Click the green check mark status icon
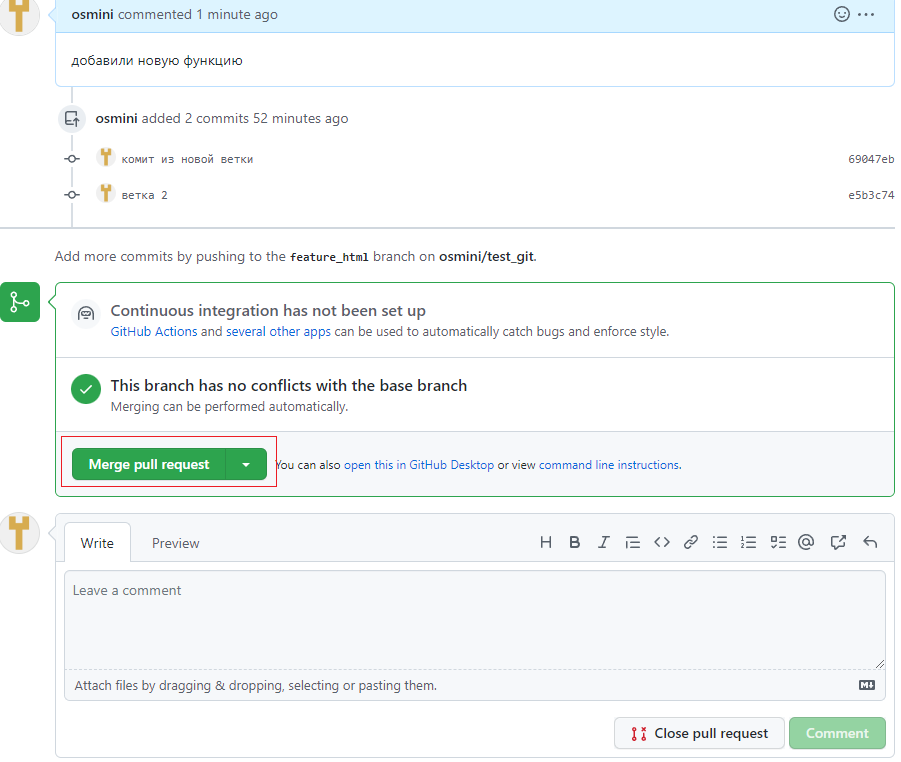Screen dimensions: 901x762 coord(86,389)
